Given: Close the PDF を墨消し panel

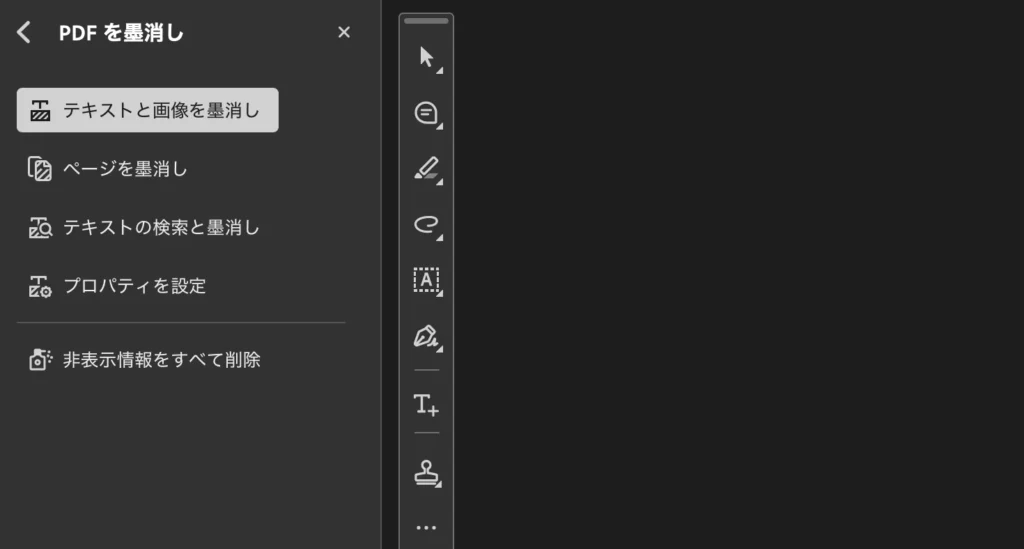Looking at the screenshot, I should 344,32.
